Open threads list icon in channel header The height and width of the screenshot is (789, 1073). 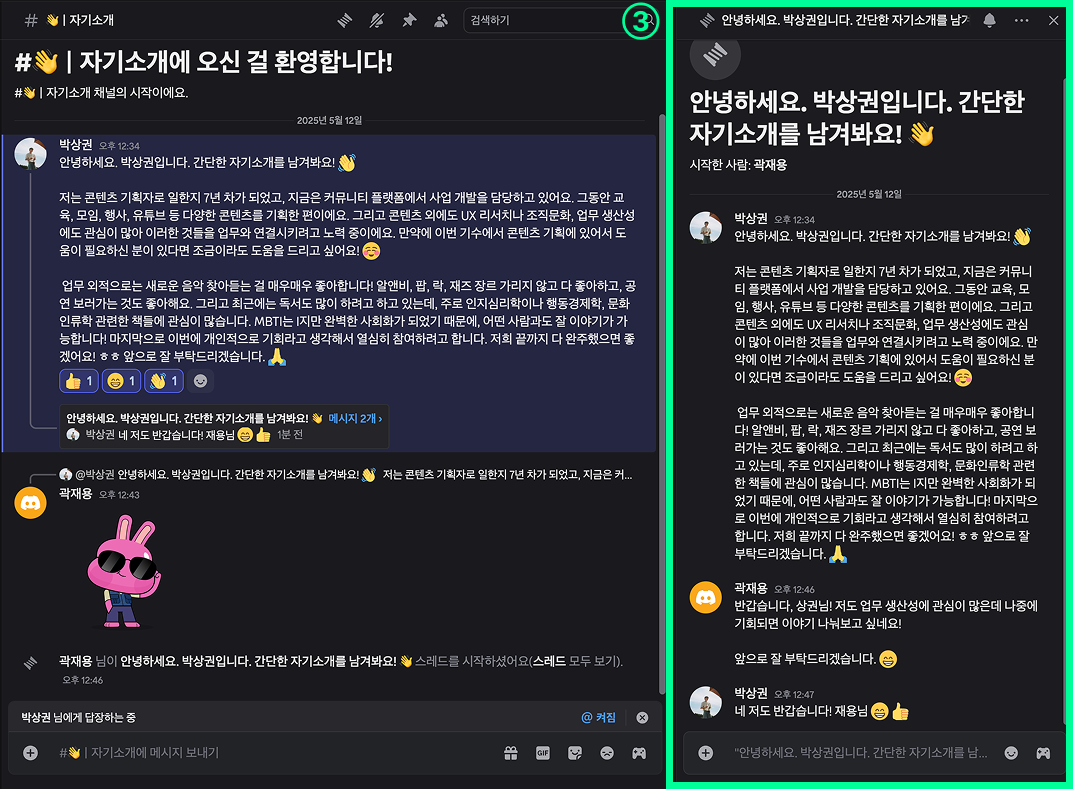click(x=345, y=21)
